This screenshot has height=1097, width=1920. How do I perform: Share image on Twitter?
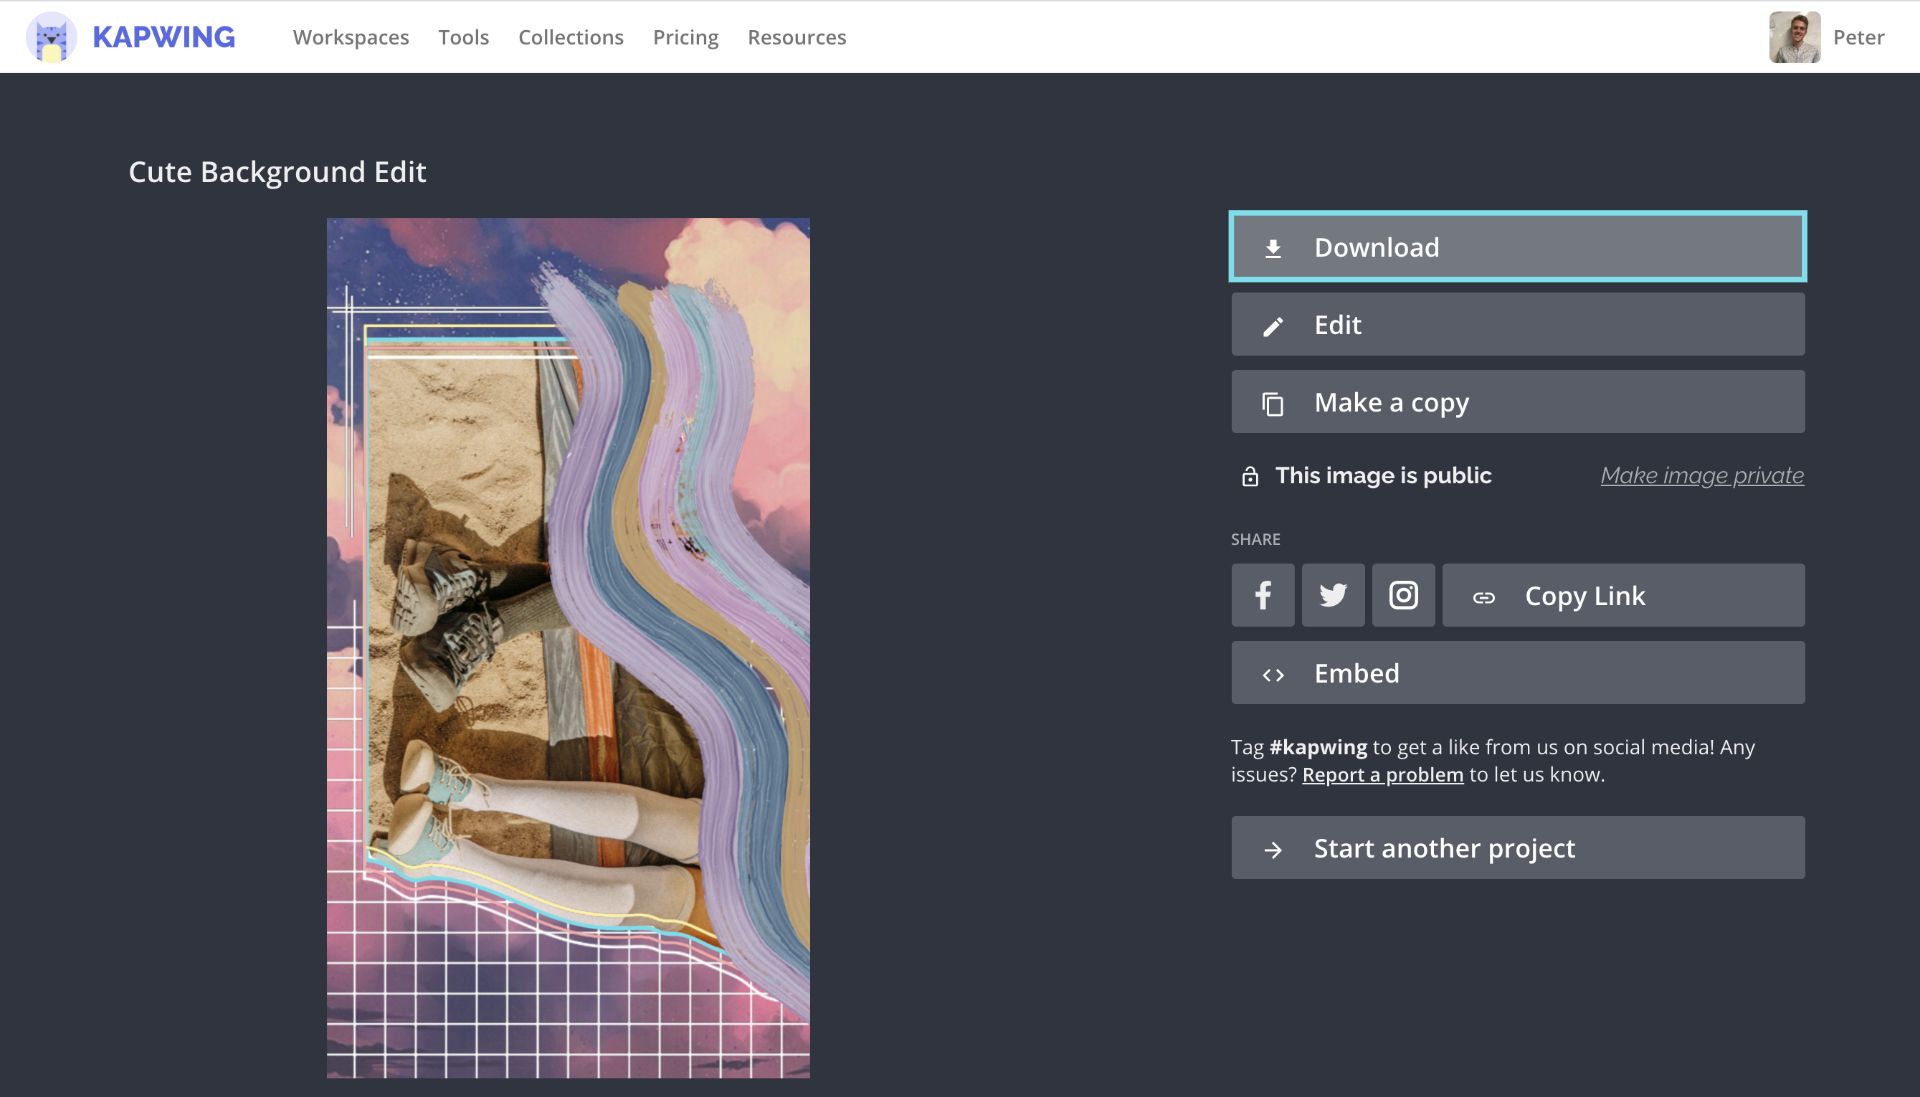[1333, 596]
